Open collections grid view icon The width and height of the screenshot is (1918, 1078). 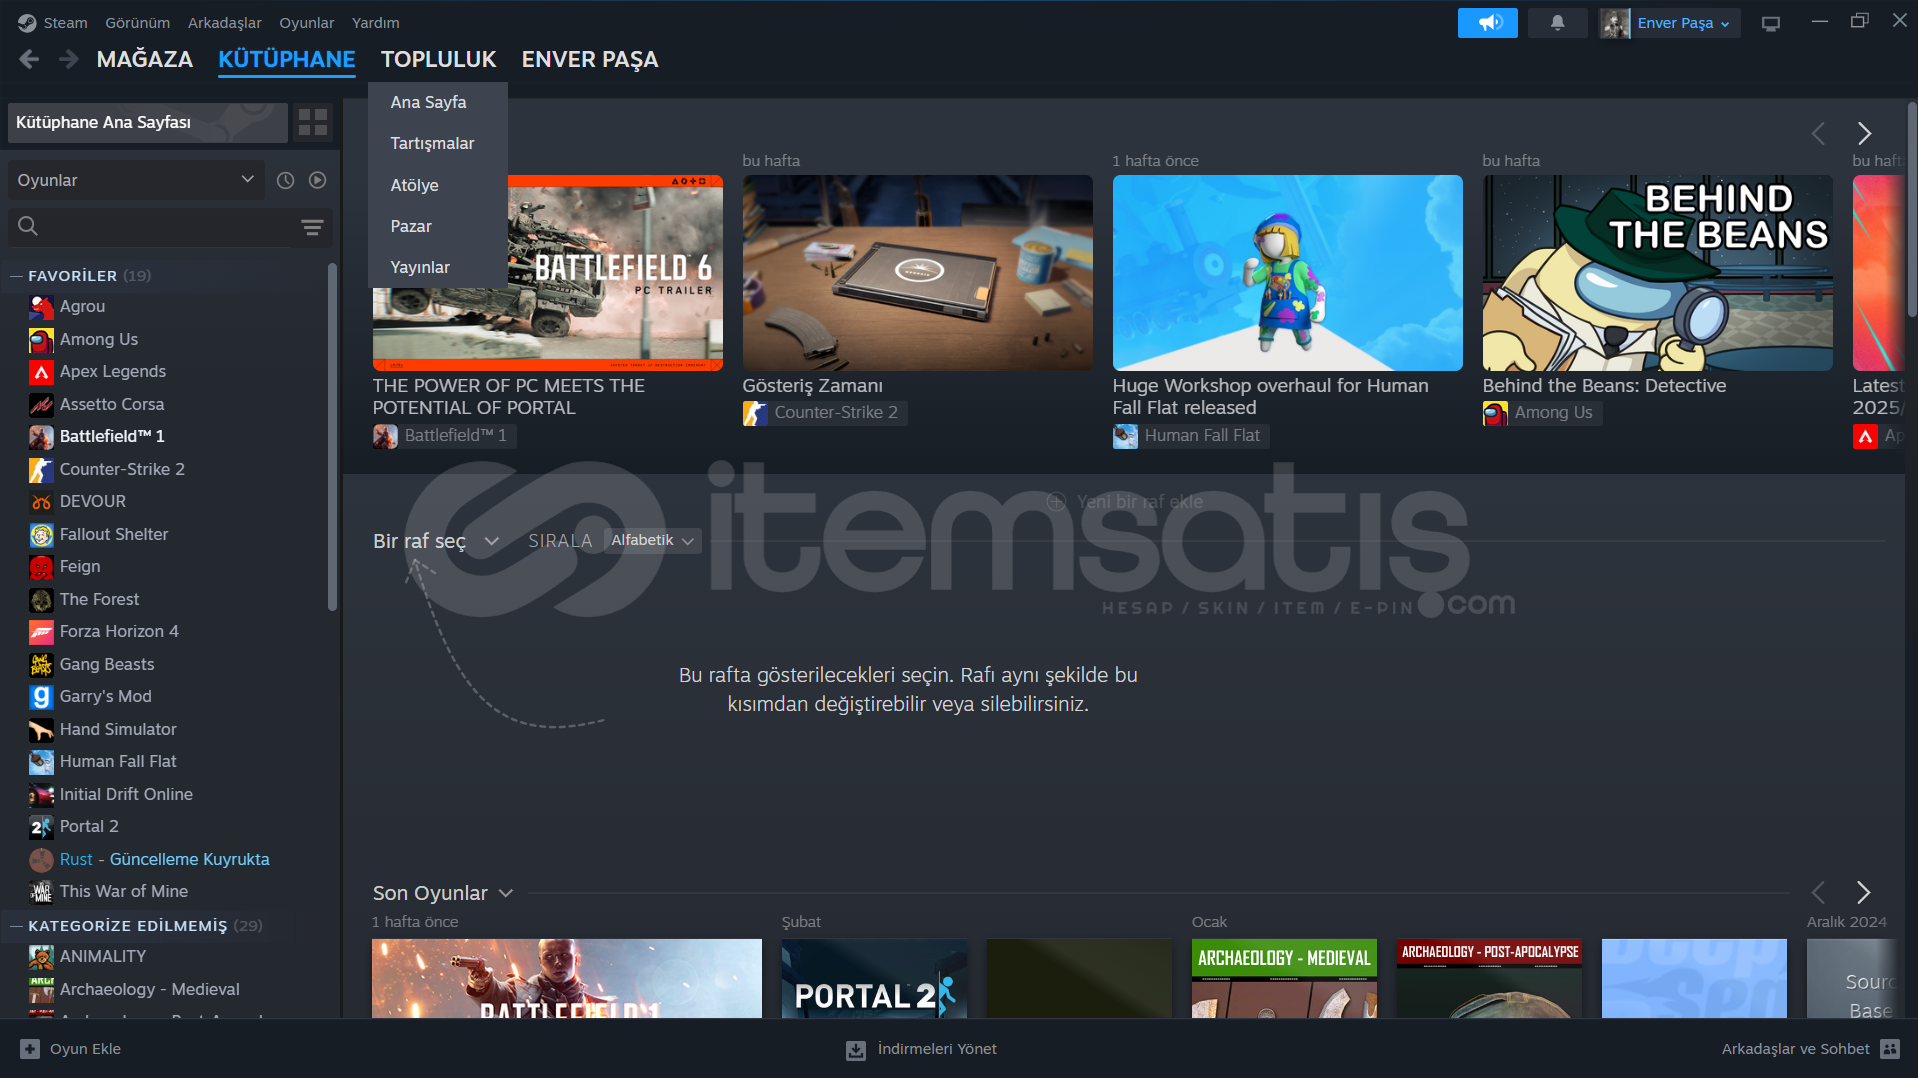click(313, 123)
